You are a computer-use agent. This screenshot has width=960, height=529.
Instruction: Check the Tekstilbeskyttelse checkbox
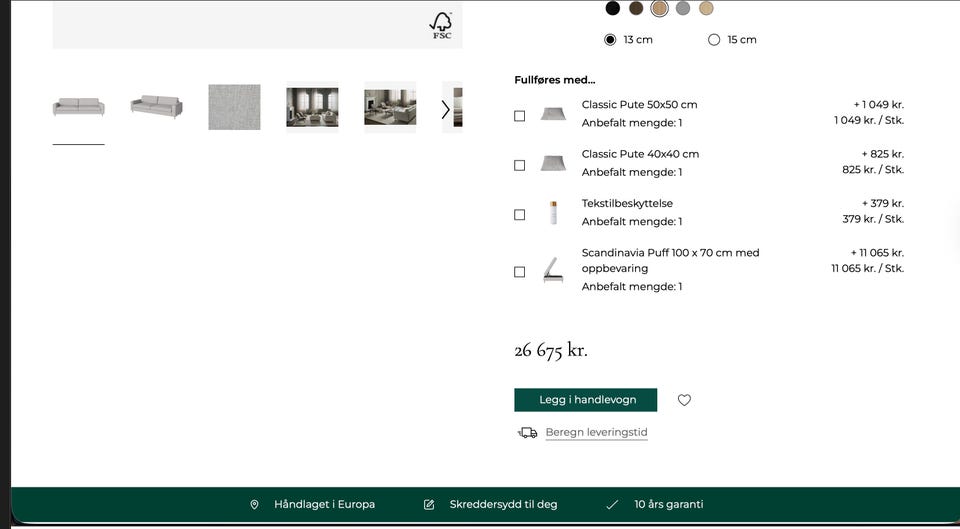pyautogui.click(x=519, y=214)
